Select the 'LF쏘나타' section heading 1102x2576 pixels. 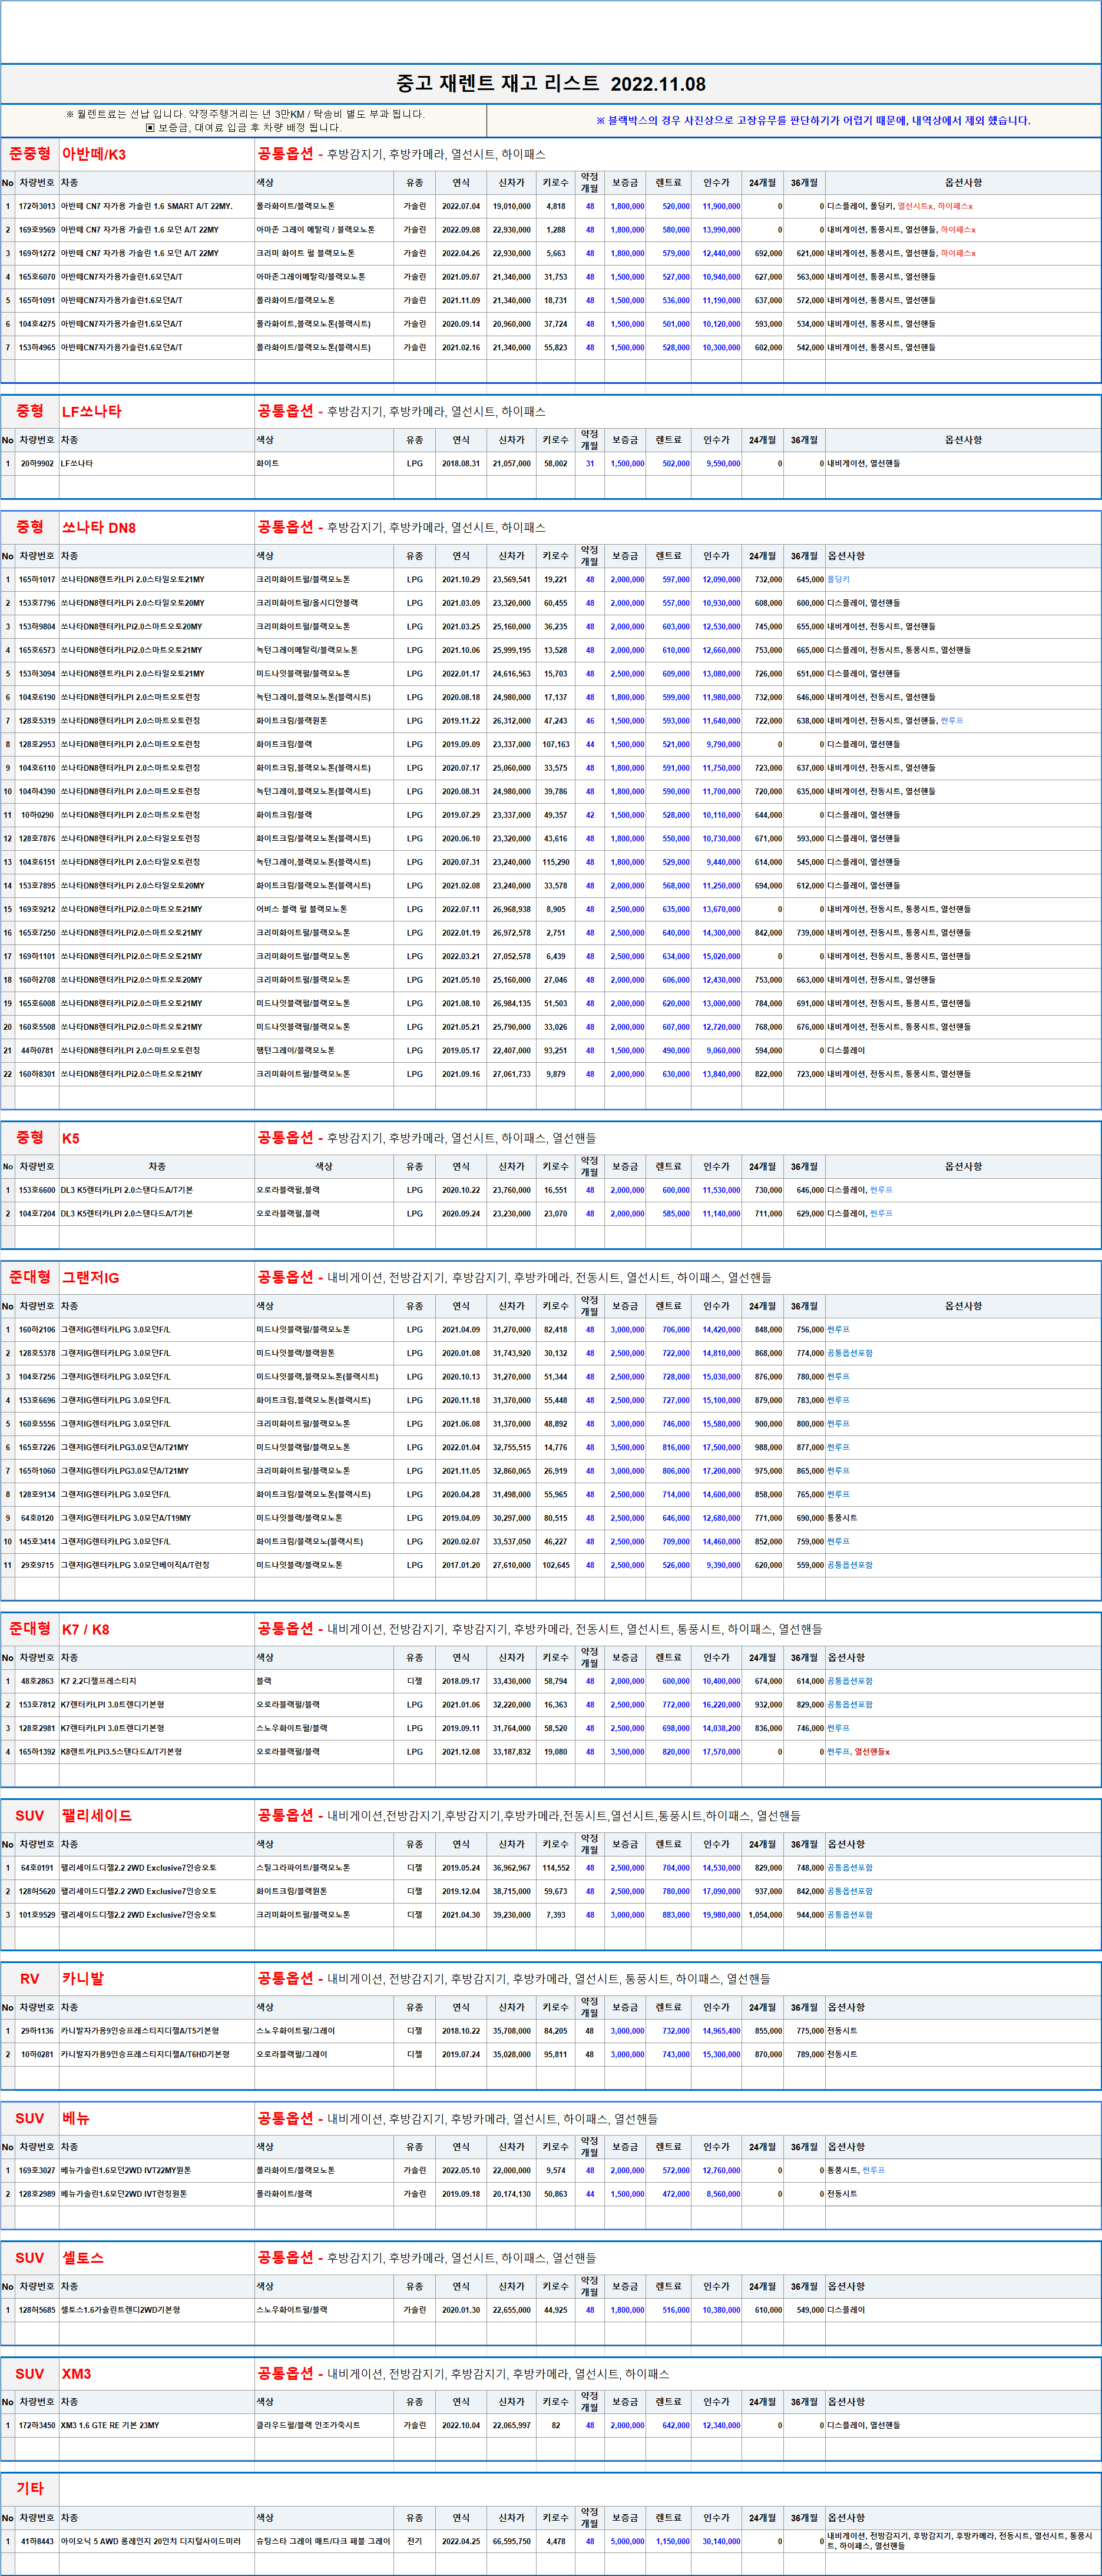coord(92,411)
